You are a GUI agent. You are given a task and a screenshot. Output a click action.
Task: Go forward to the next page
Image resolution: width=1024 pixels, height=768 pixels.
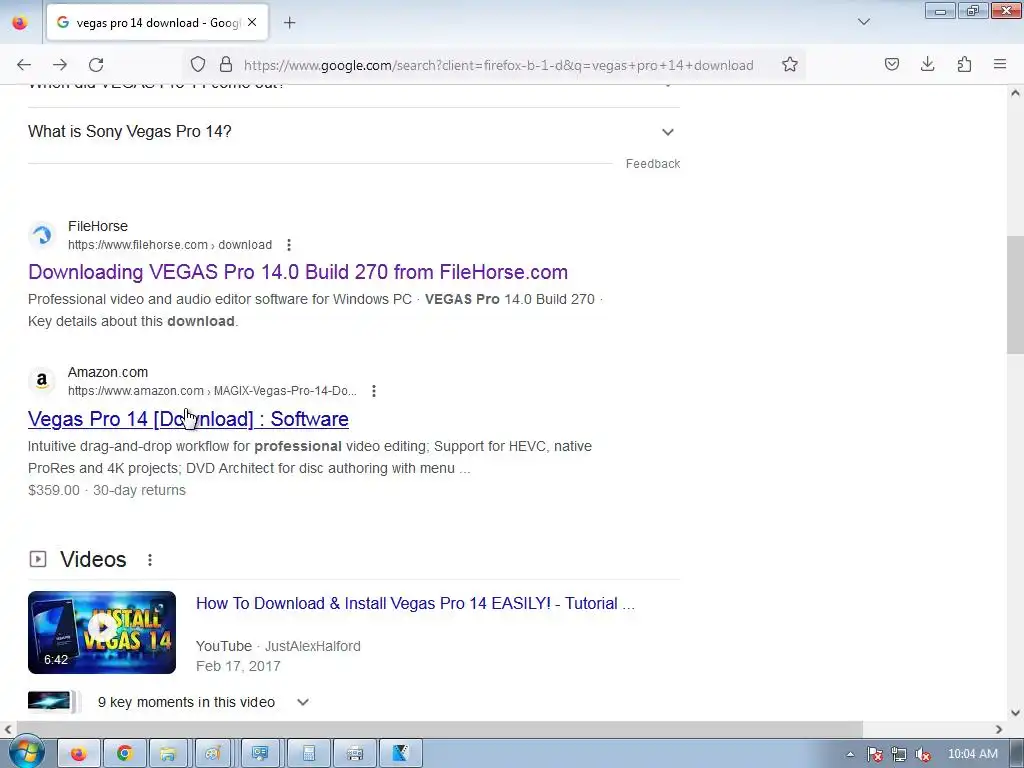point(60,65)
